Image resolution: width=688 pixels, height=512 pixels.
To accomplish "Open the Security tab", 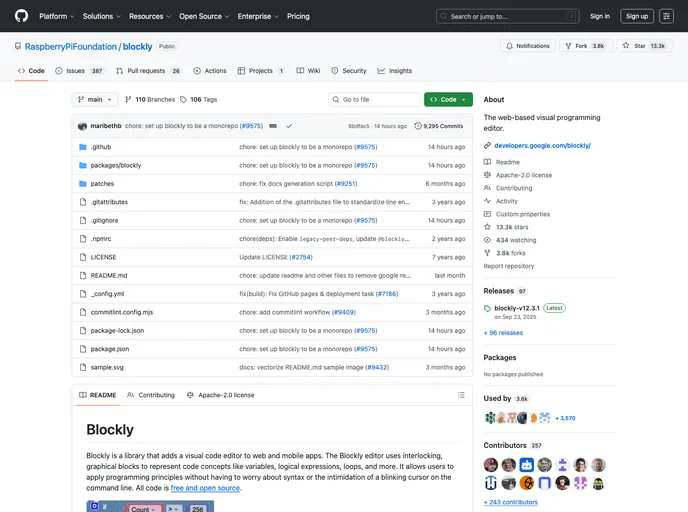I will [x=349, y=71].
